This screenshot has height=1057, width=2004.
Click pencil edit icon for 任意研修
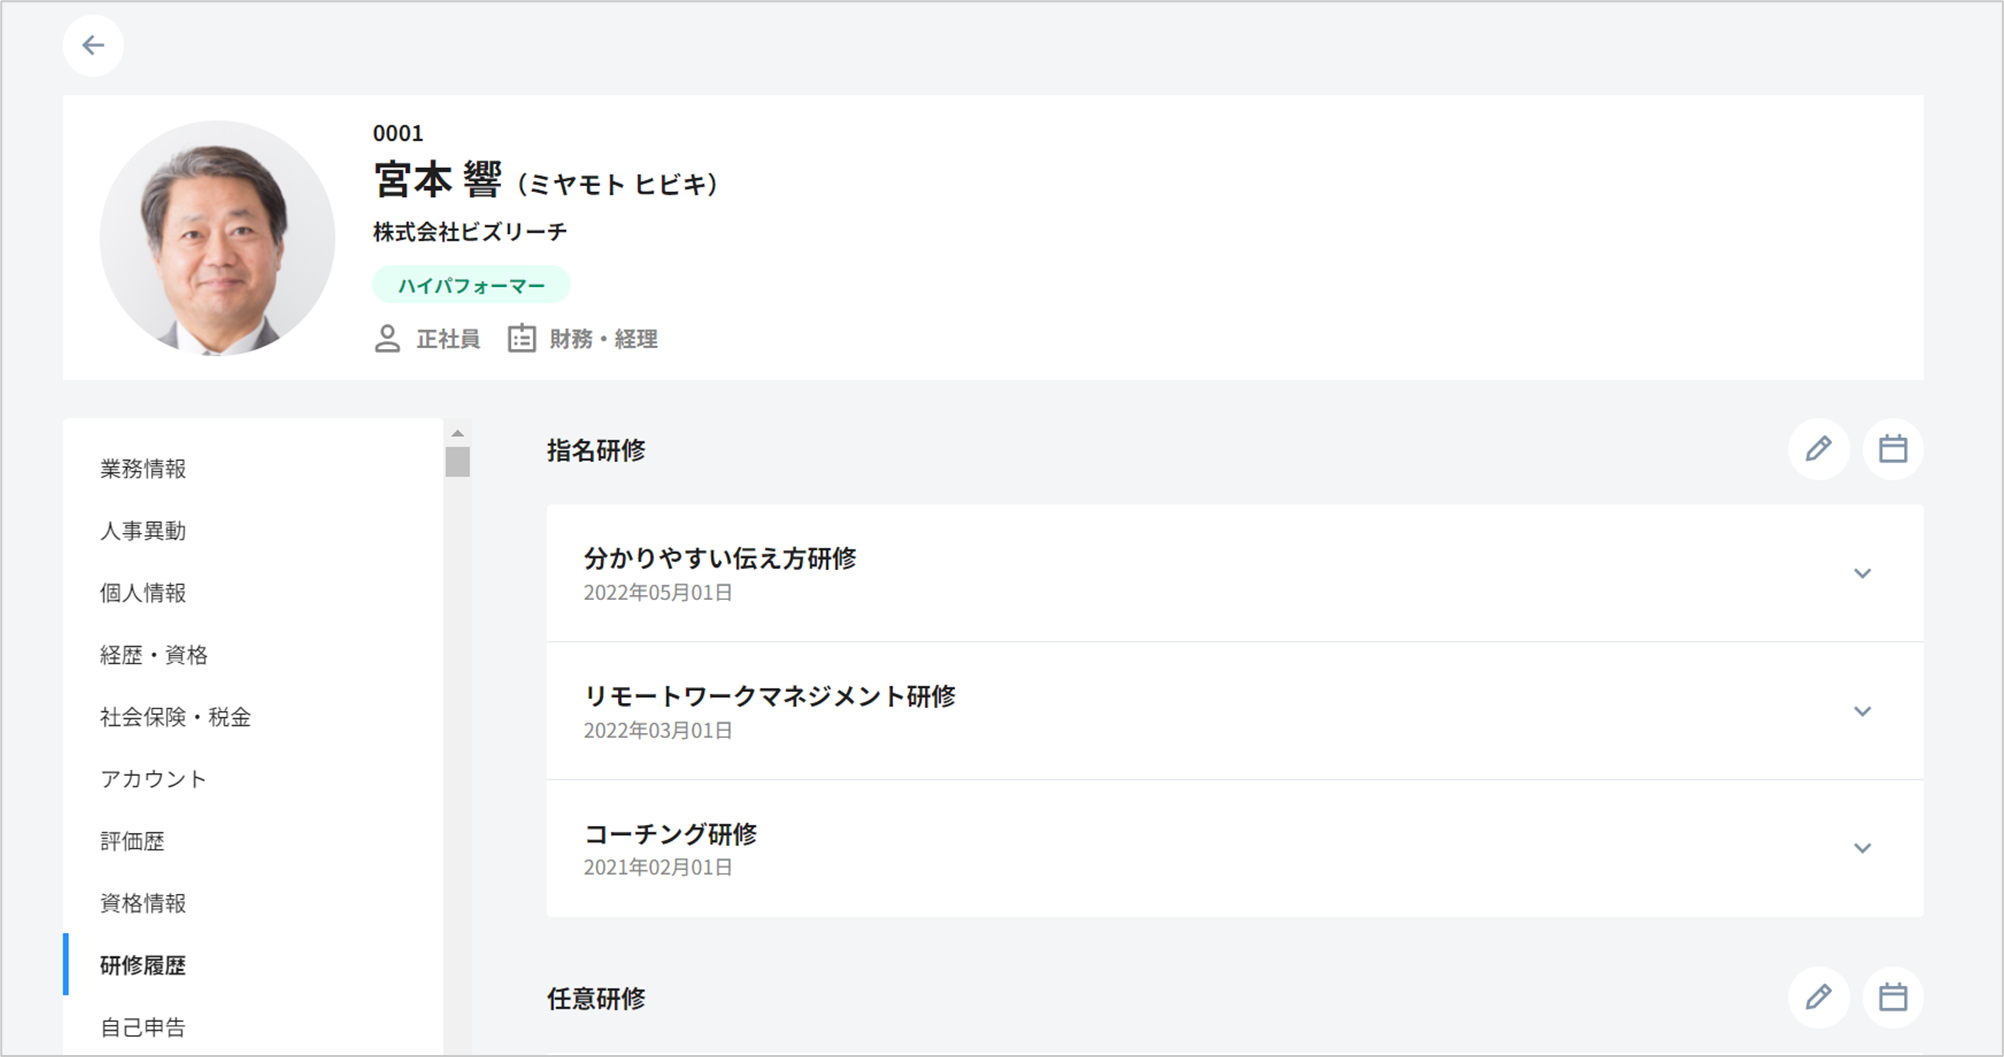(x=1818, y=997)
